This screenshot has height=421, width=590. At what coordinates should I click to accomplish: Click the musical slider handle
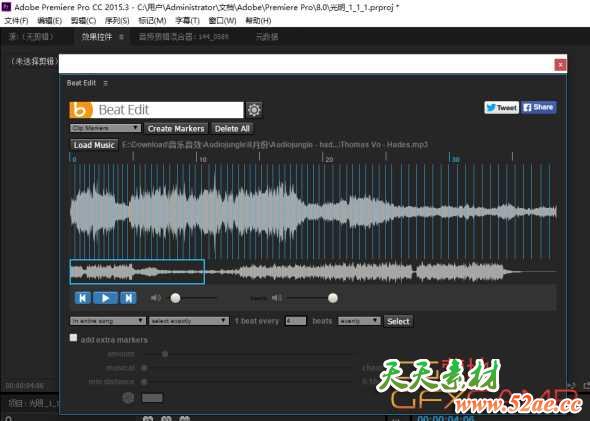(x=144, y=368)
